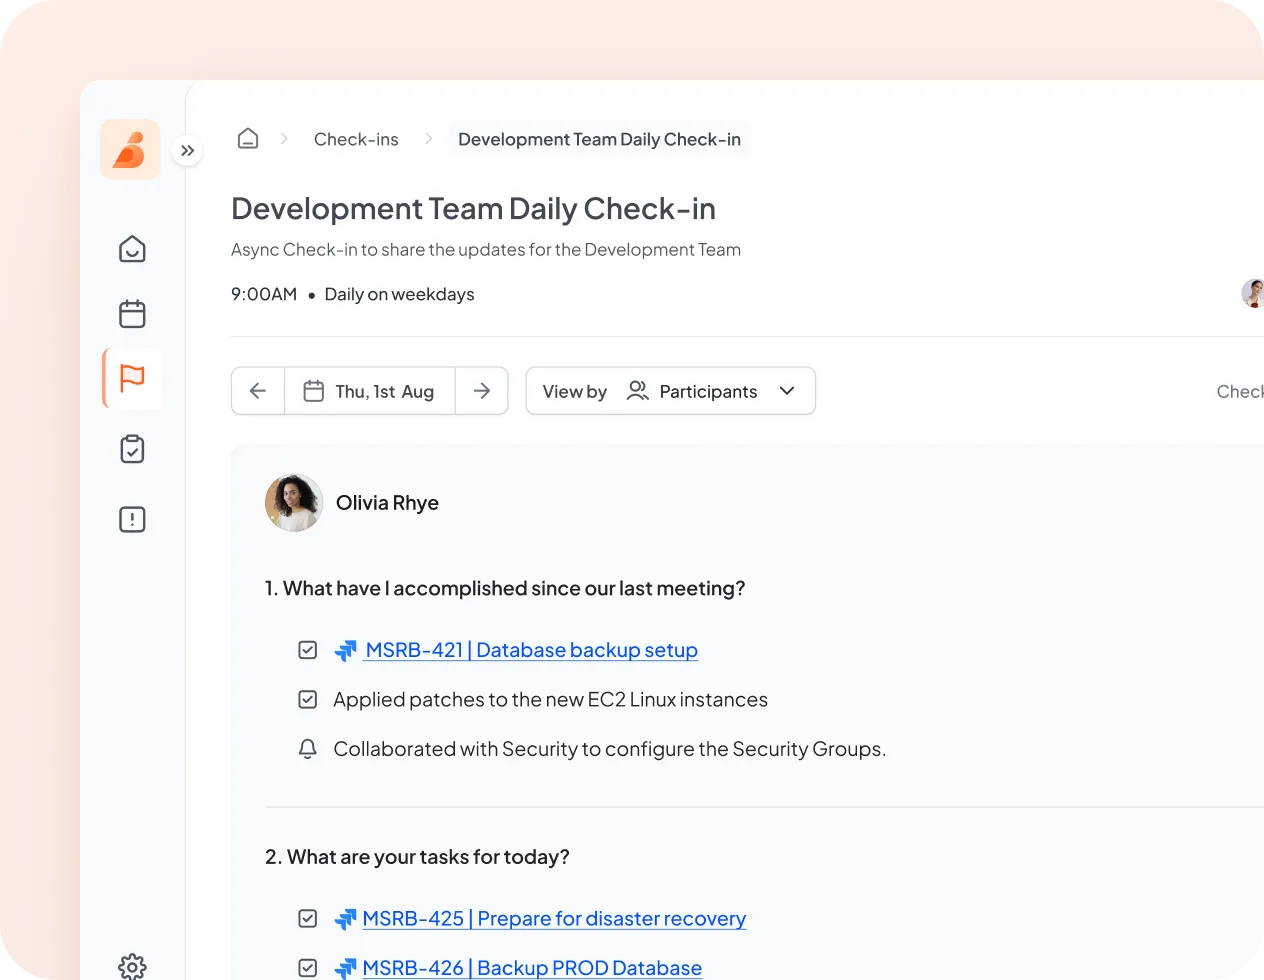Toggle checkbox for MSRB-421 Database backup setup

(308, 650)
